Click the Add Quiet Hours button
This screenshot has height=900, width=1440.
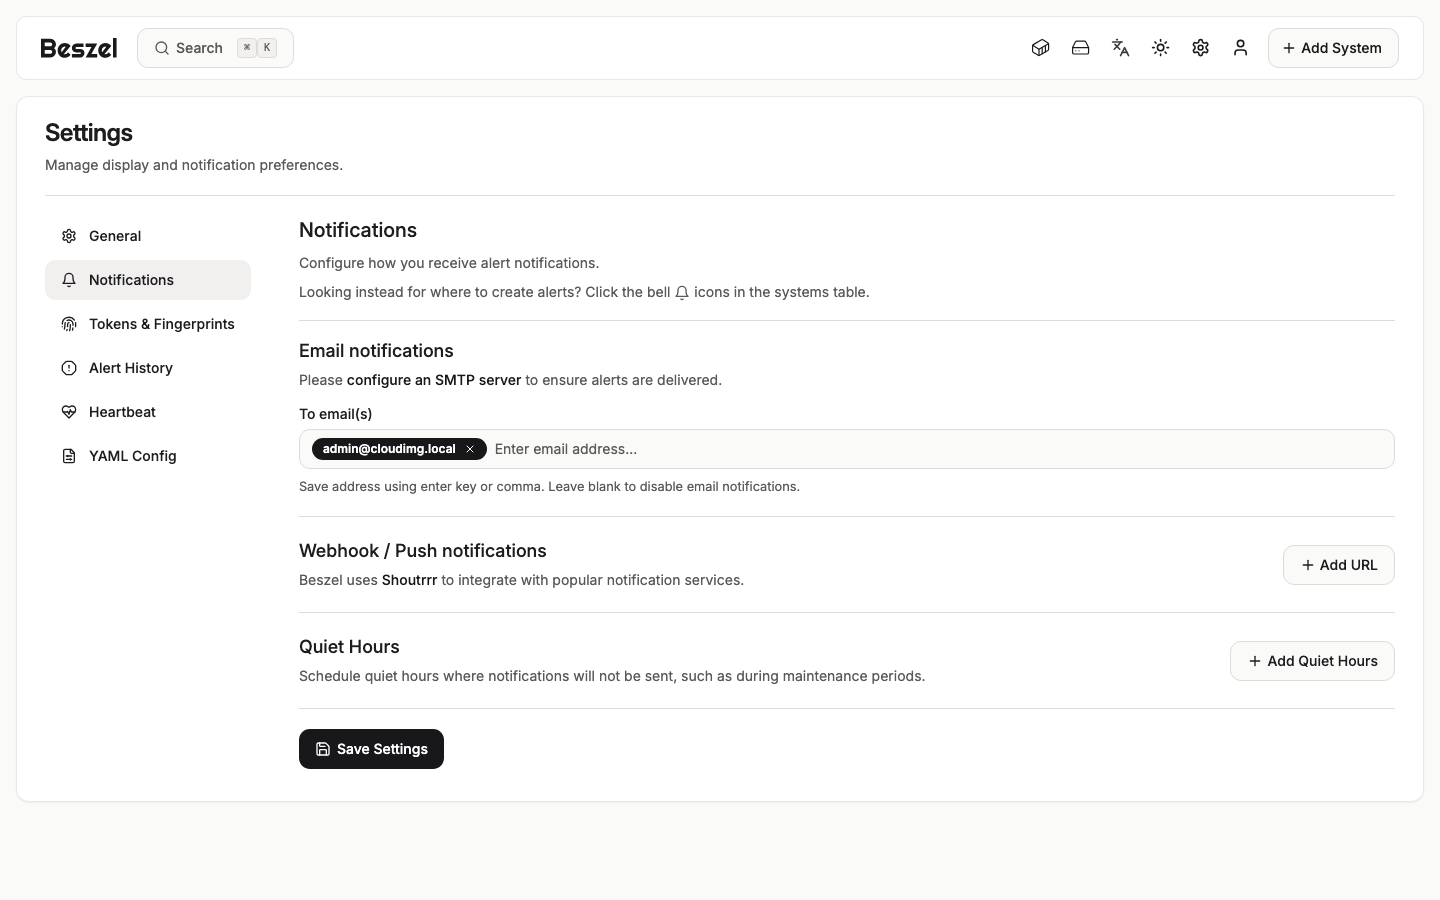point(1312,661)
